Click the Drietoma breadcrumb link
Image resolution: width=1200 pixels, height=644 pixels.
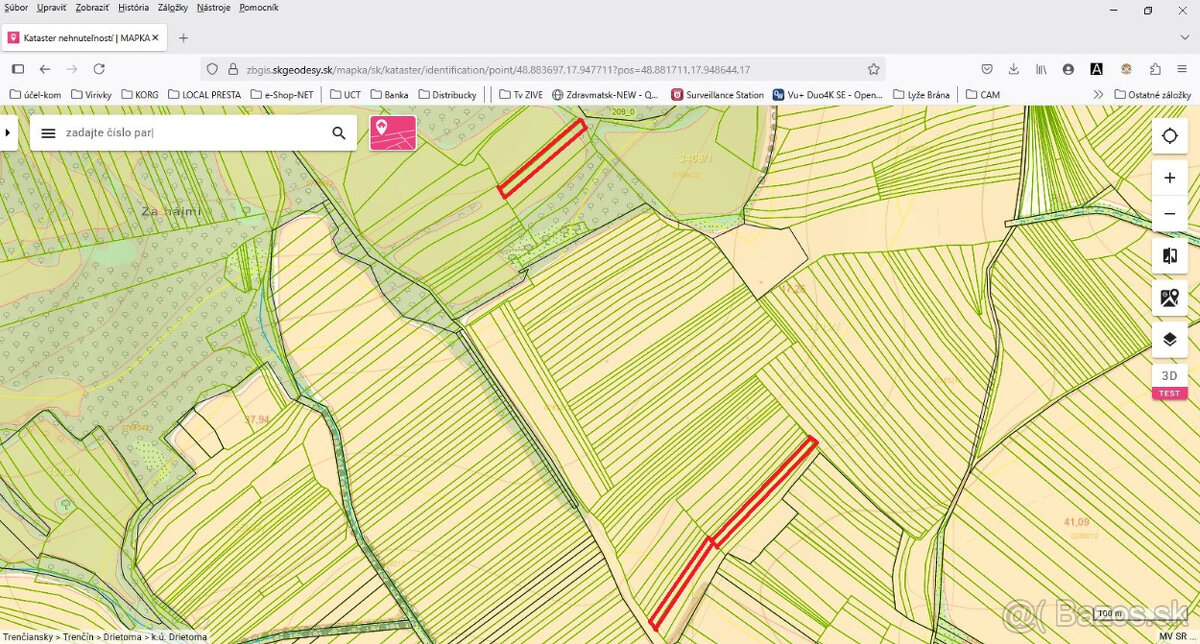coord(124,637)
